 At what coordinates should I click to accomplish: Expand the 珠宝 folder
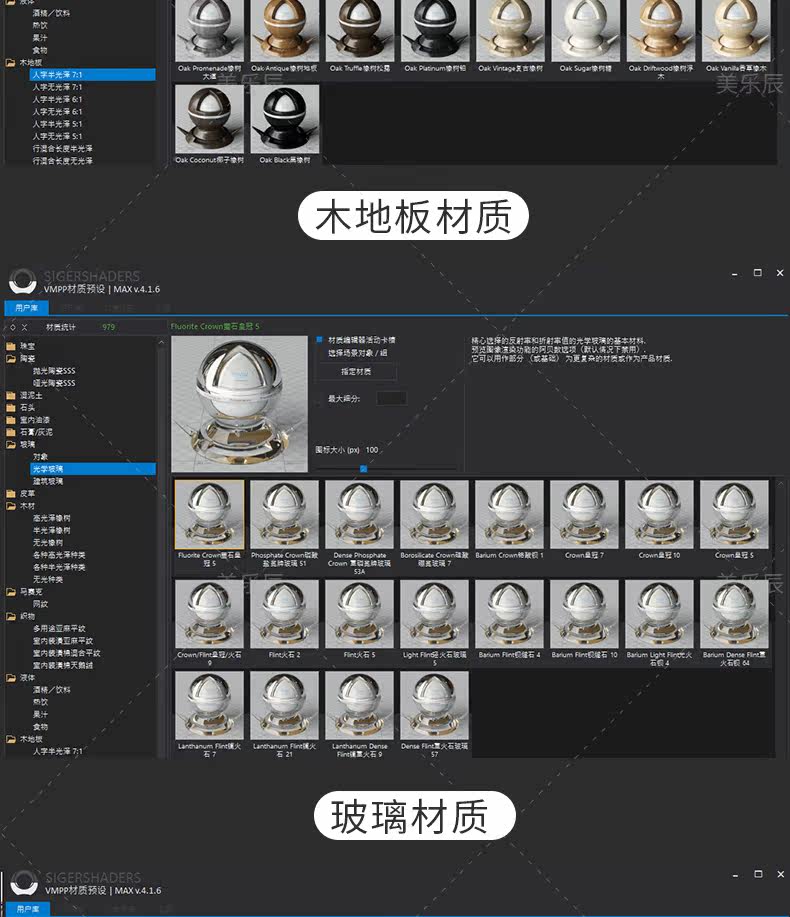tap(11, 346)
